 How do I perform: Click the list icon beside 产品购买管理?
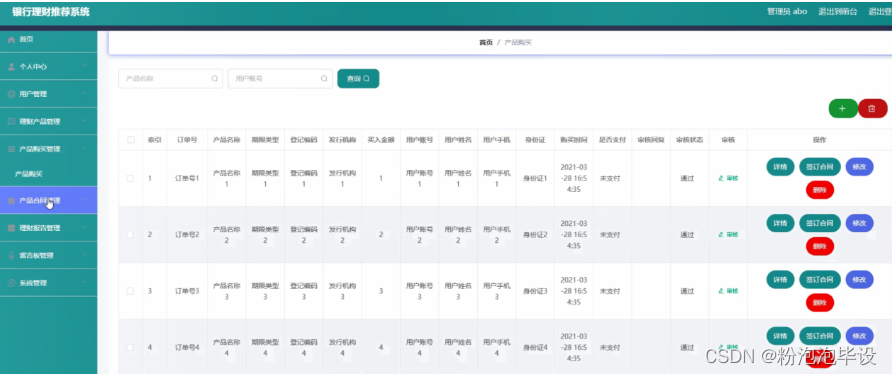coord(11,149)
